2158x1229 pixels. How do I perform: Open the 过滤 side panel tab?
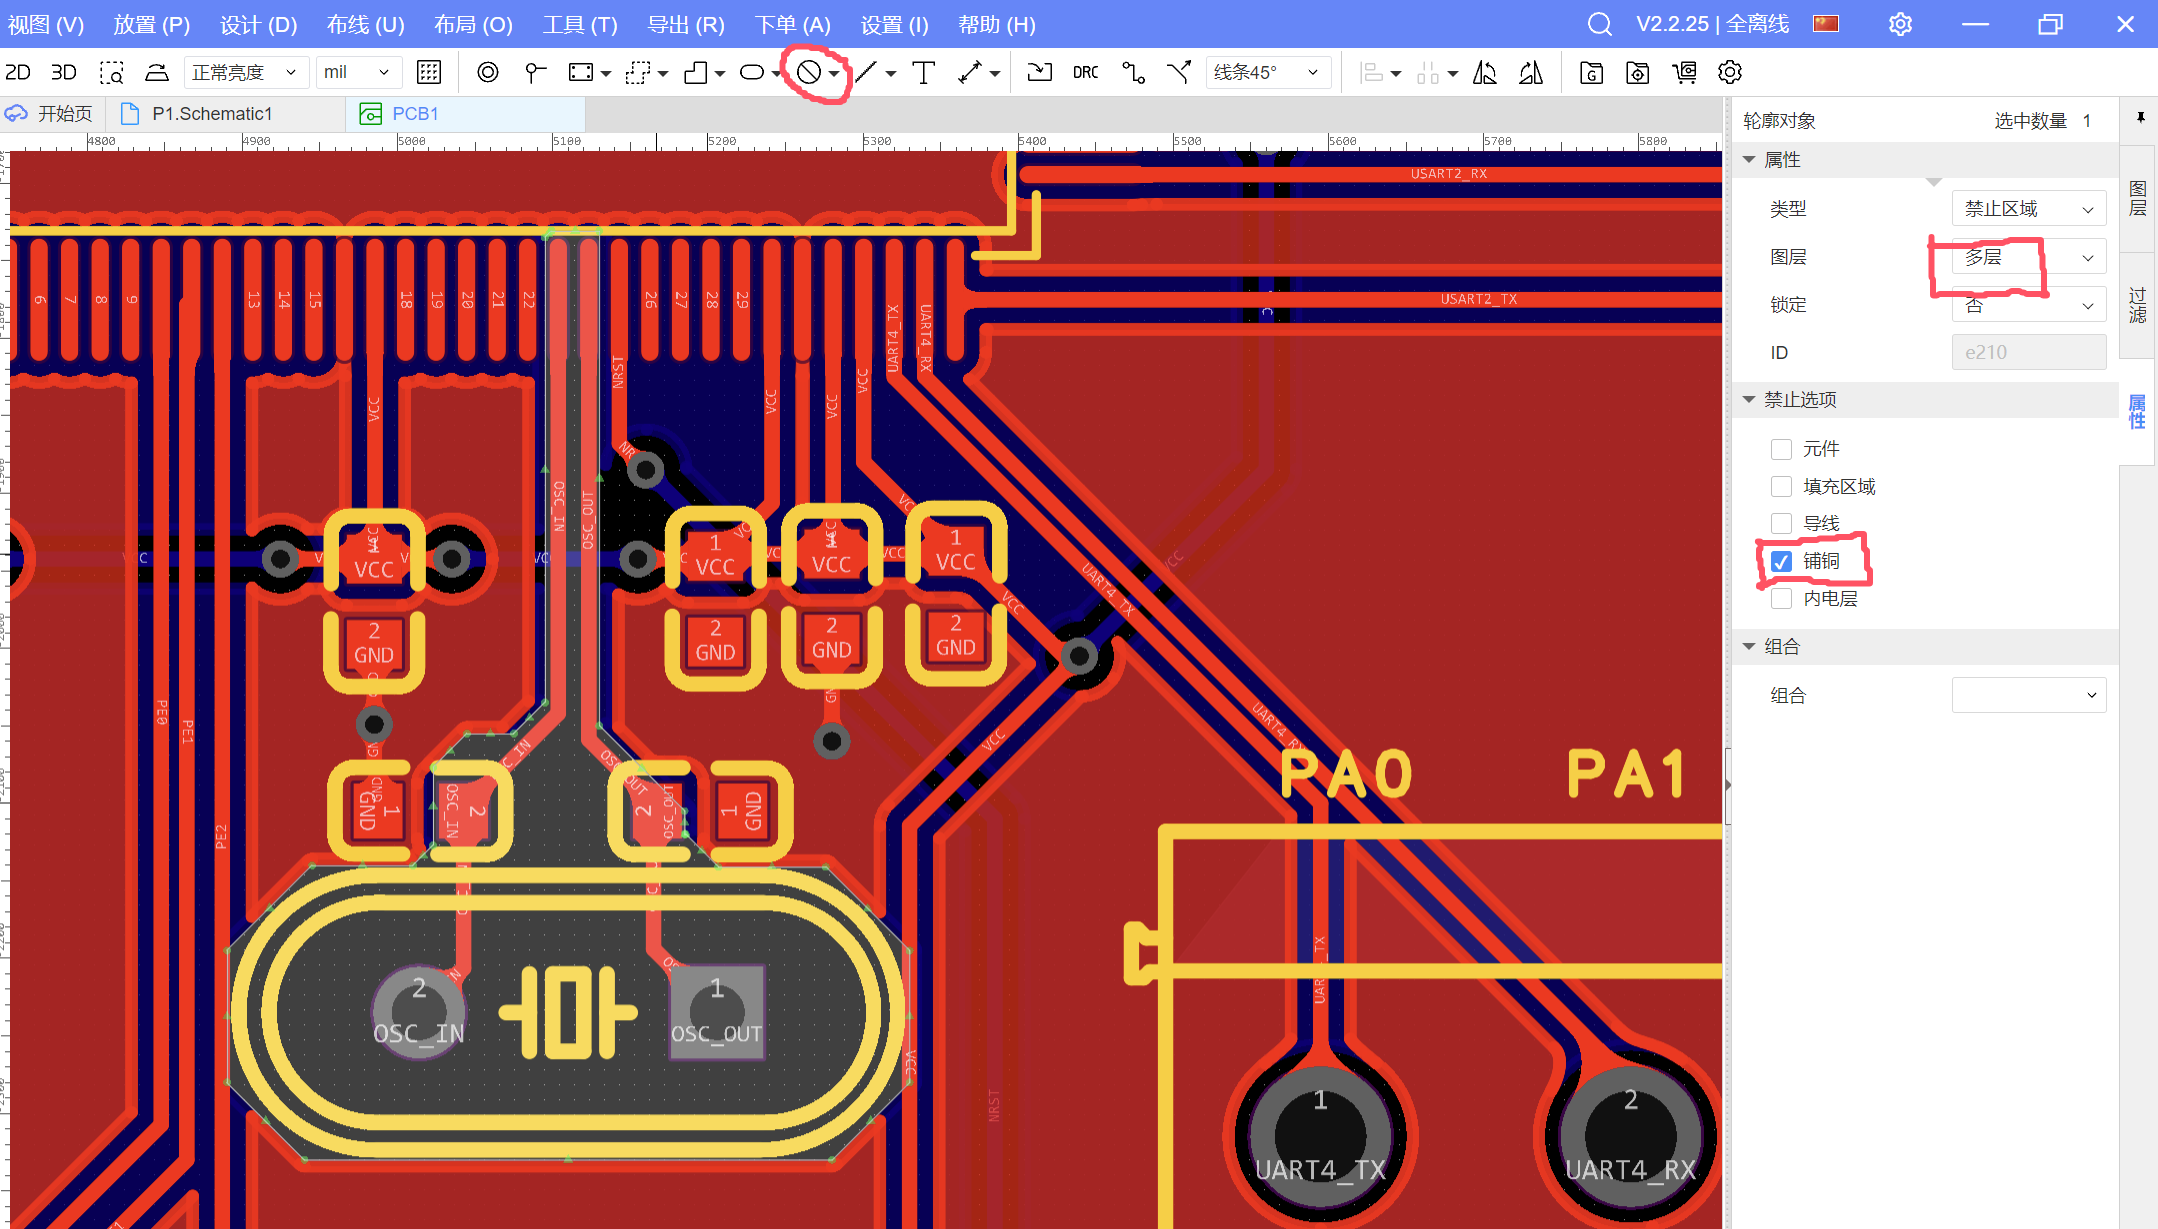(2138, 305)
